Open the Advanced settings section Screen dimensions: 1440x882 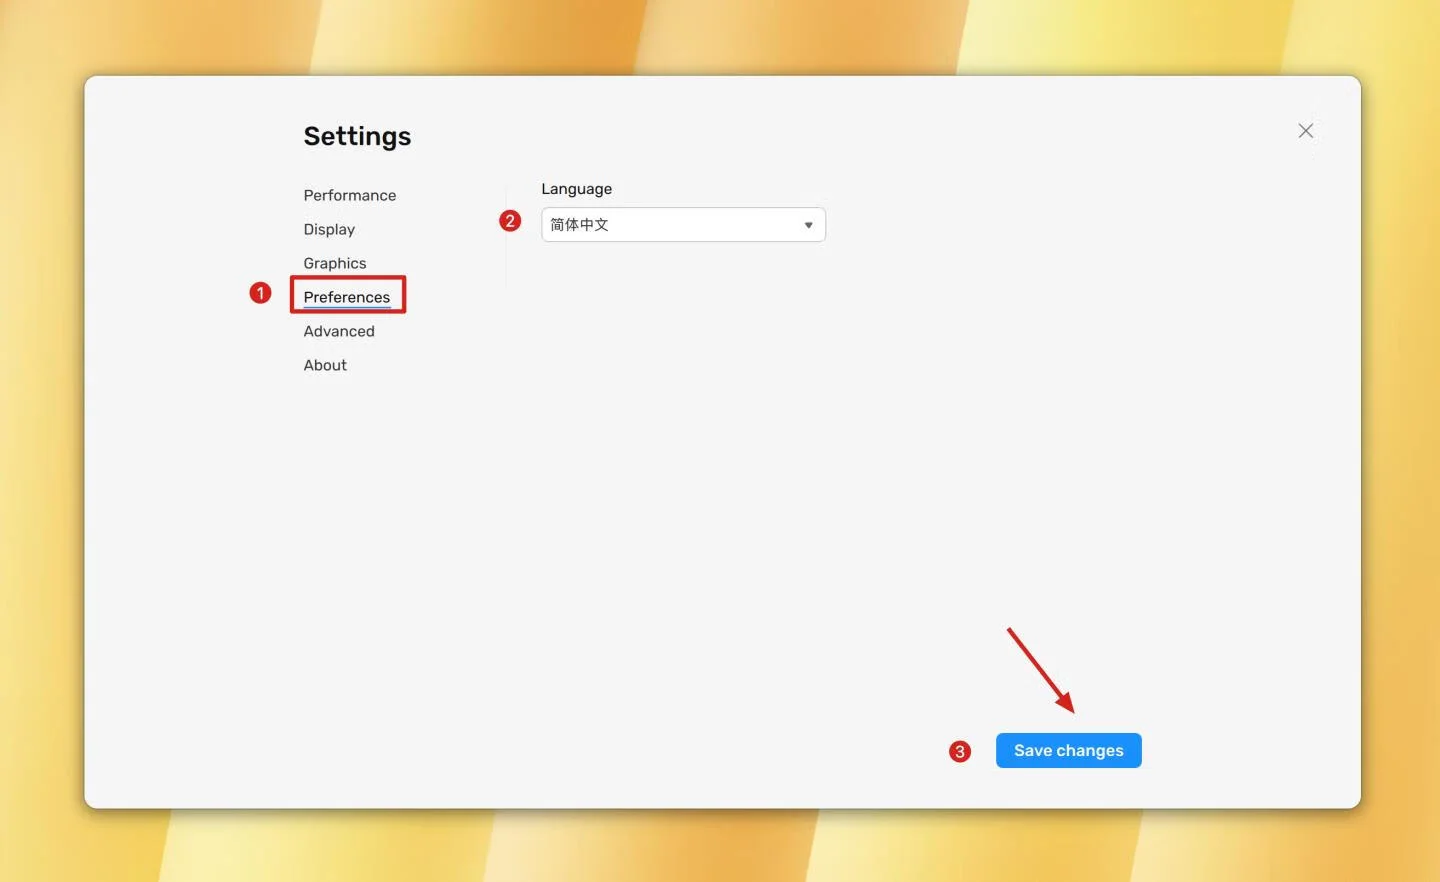point(339,331)
